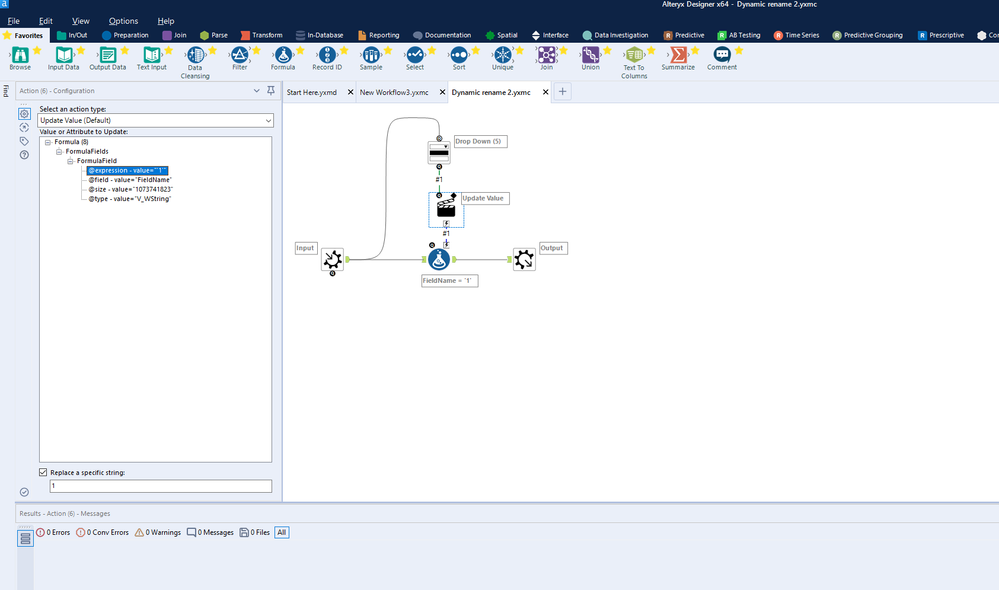The height and width of the screenshot is (590, 999).
Task: Close the New Workflow3.yxmc tab
Action: coord(442,92)
